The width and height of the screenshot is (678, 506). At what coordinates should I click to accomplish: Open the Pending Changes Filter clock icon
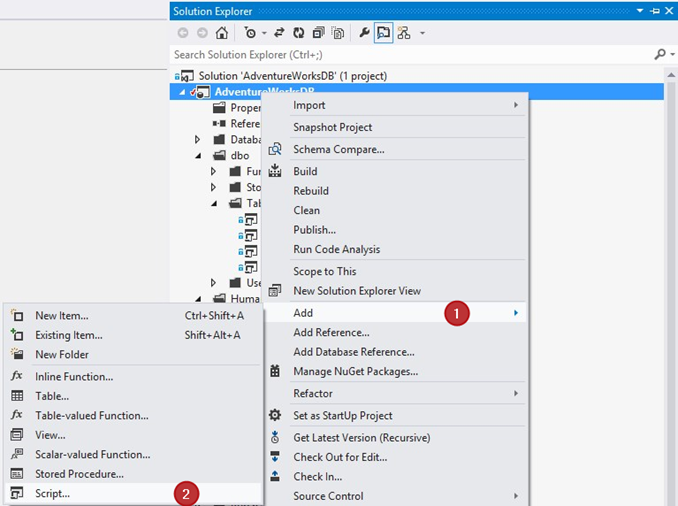coord(250,33)
